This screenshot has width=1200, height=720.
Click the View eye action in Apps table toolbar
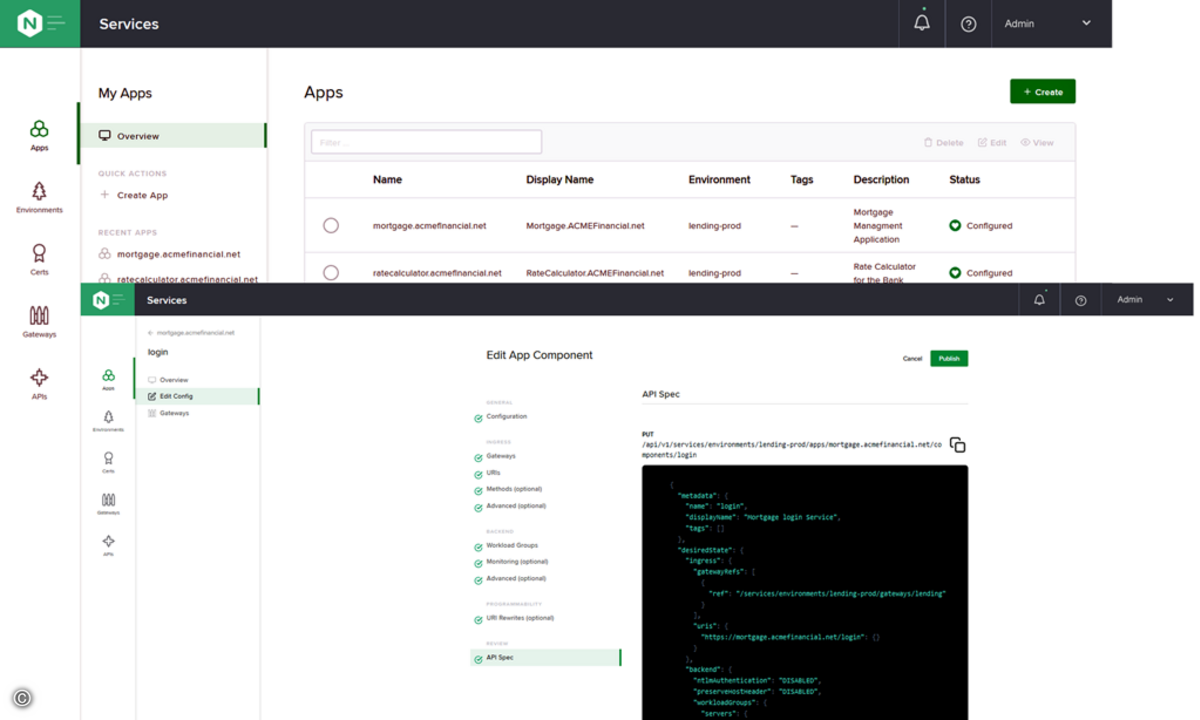point(1037,143)
